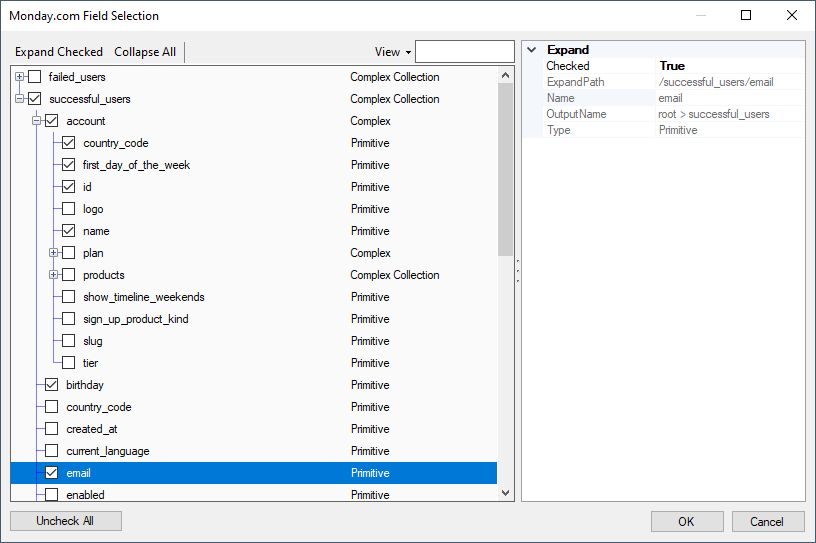Image resolution: width=816 pixels, height=543 pixels.
Task: Select the Checked property row
Action: point(674,66)
